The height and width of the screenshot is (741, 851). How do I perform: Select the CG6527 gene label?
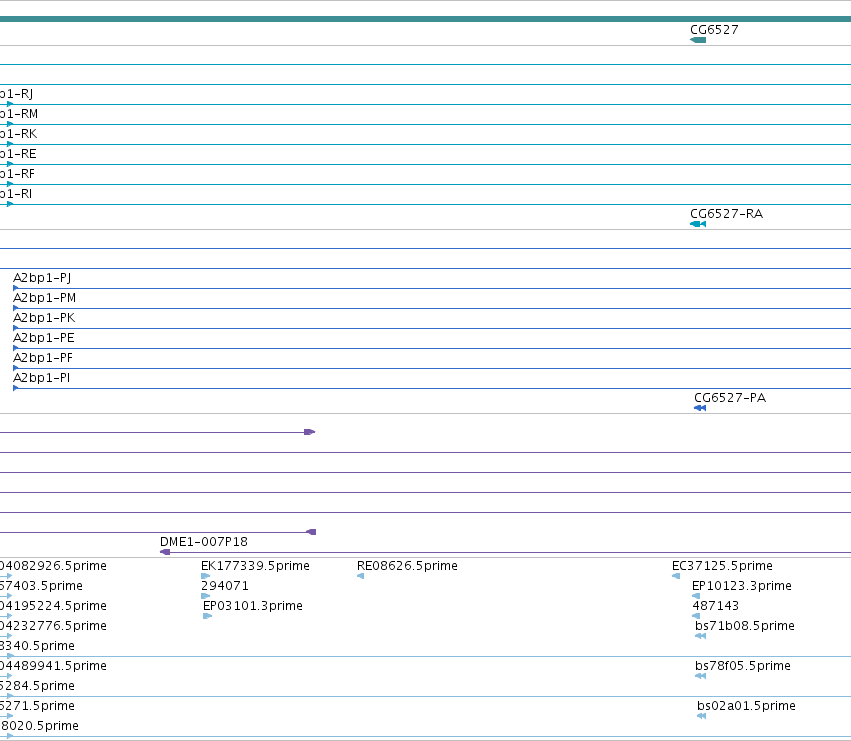(714, 29)
